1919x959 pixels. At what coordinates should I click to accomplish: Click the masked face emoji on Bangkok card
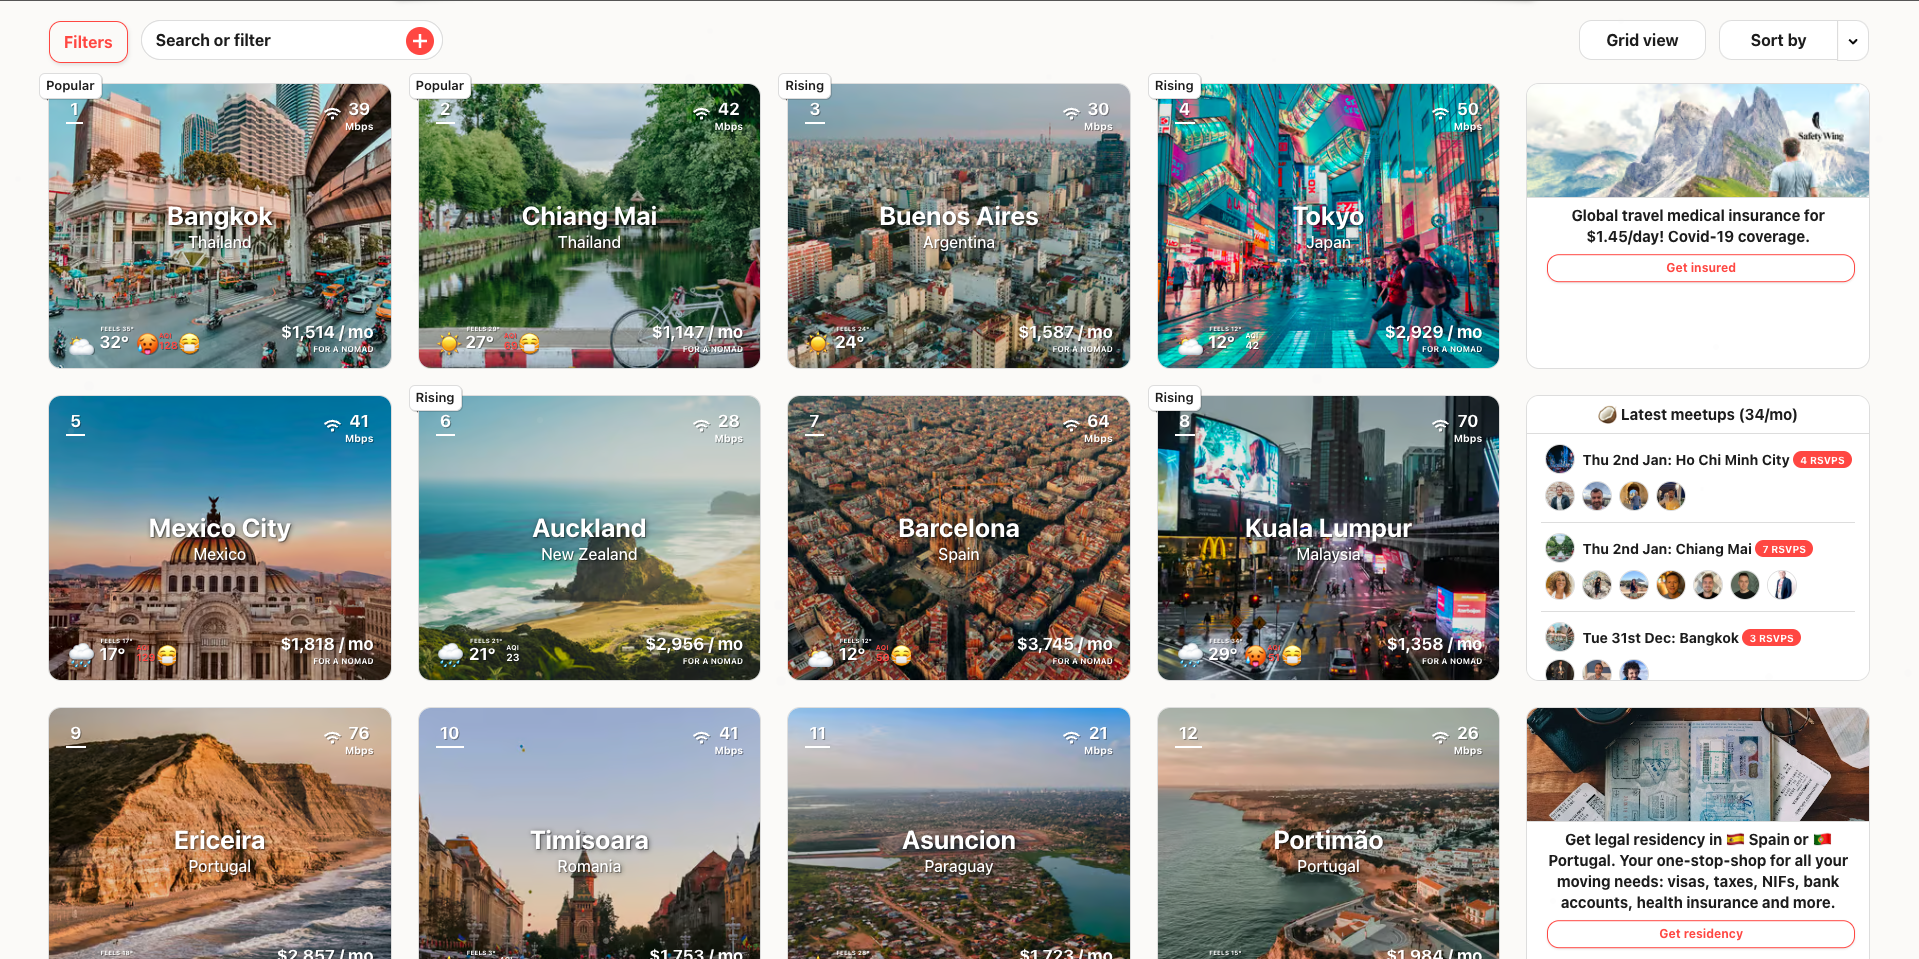point(189,344)
